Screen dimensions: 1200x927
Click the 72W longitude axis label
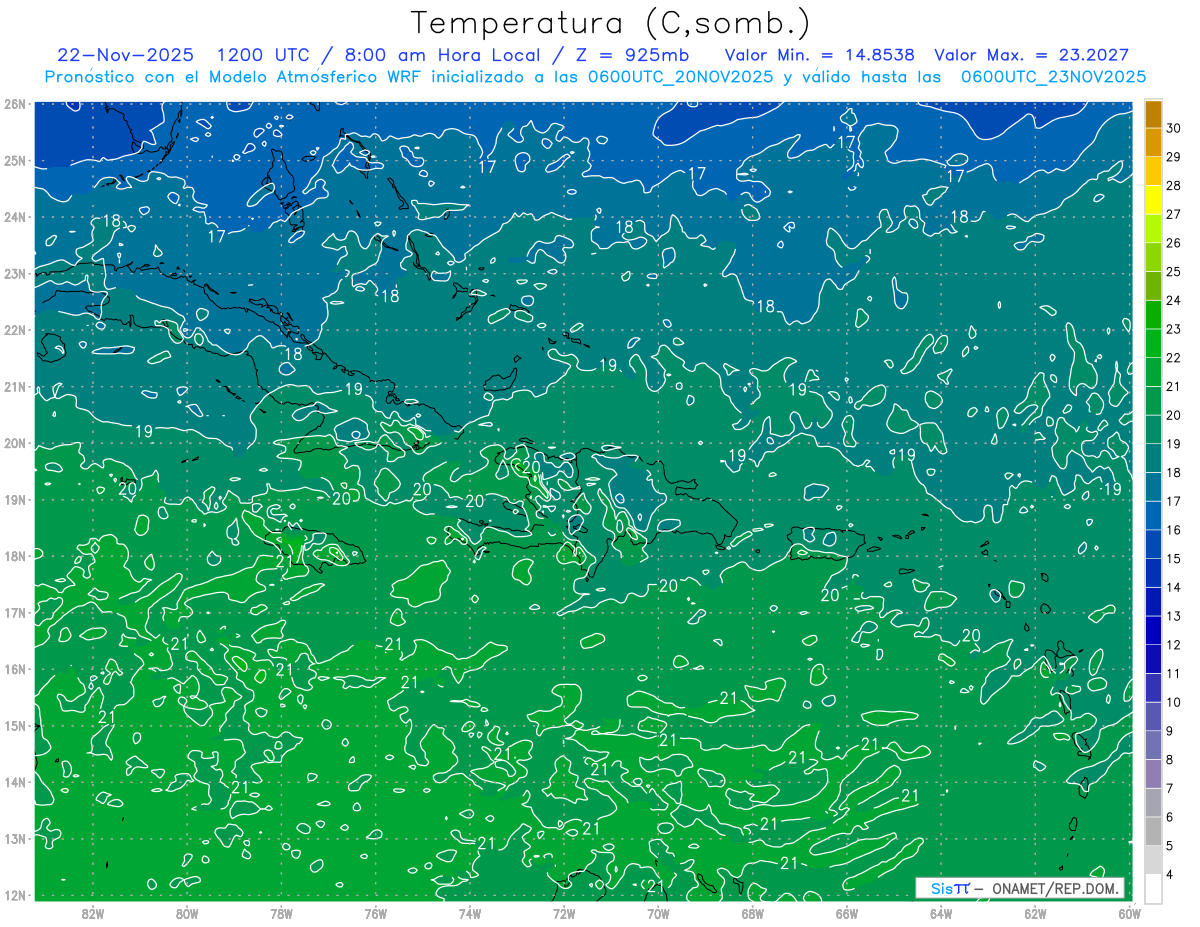(564, 913)
